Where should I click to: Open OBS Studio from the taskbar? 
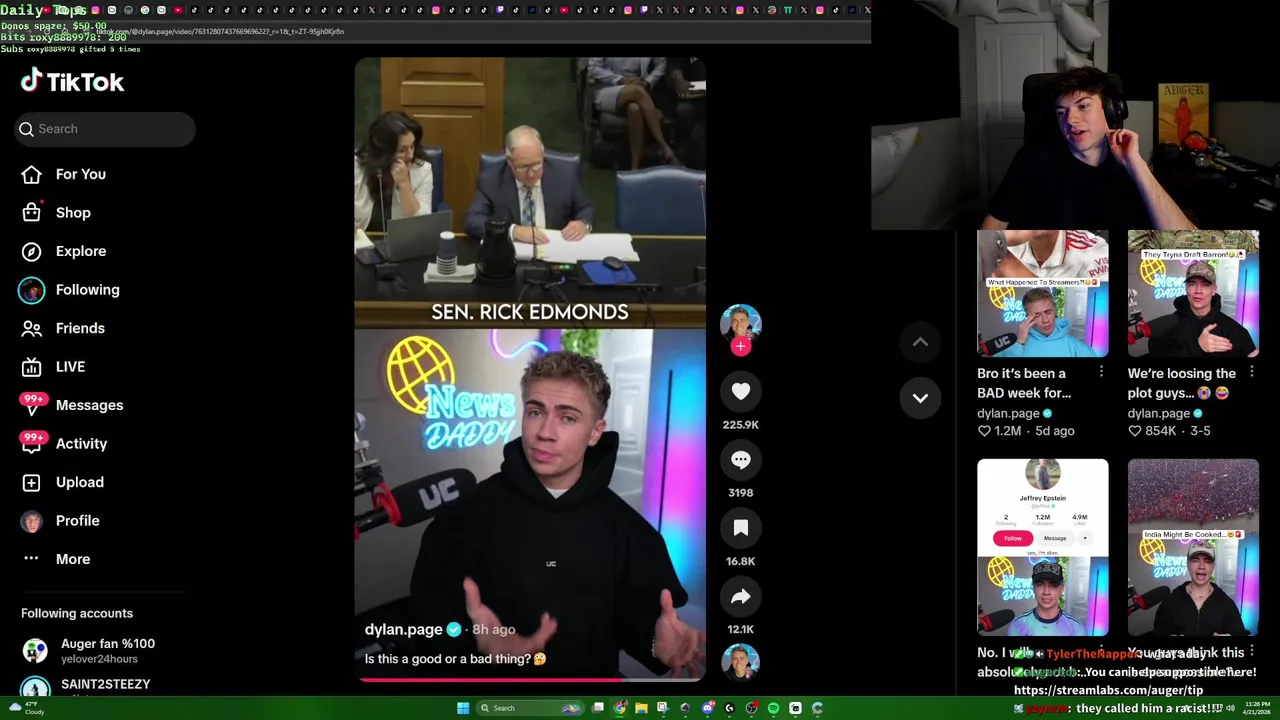tap(751, 708)
